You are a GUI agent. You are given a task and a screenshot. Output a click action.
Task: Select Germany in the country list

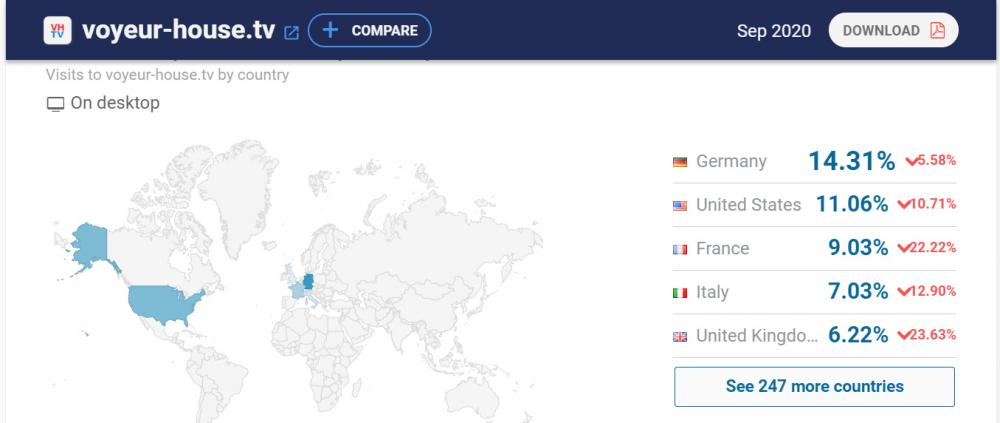click(x=731, y=162)
